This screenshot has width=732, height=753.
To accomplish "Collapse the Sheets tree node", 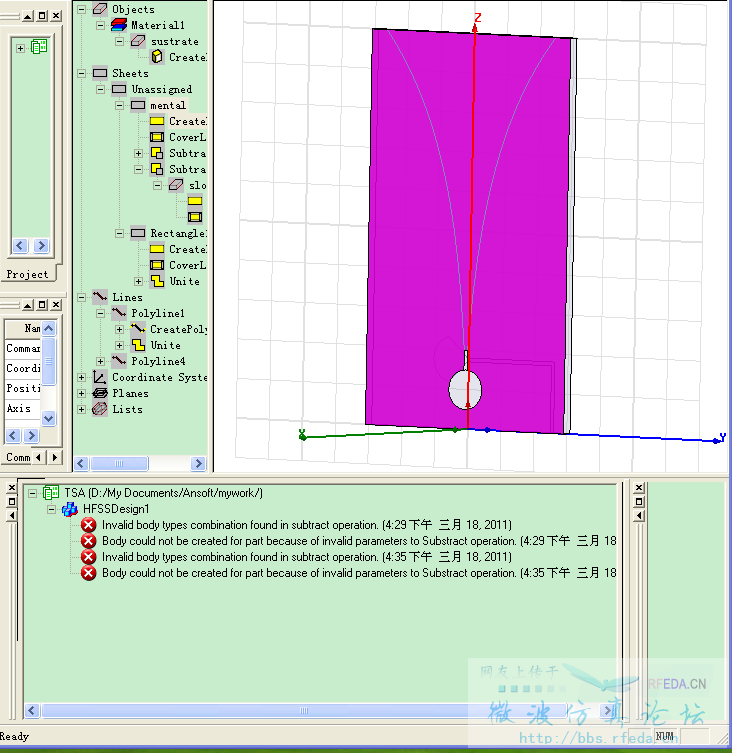I will coord(82,73).
